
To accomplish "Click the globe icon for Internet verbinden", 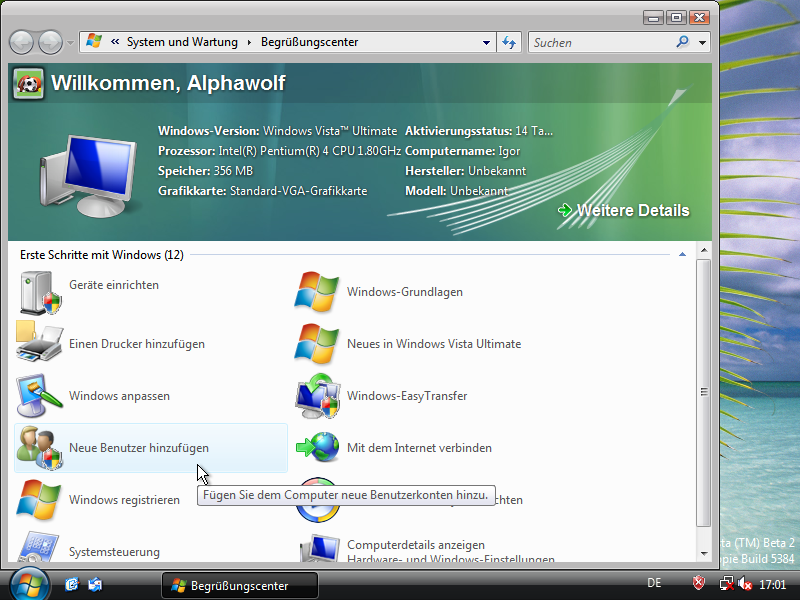I will pos(317,448).
